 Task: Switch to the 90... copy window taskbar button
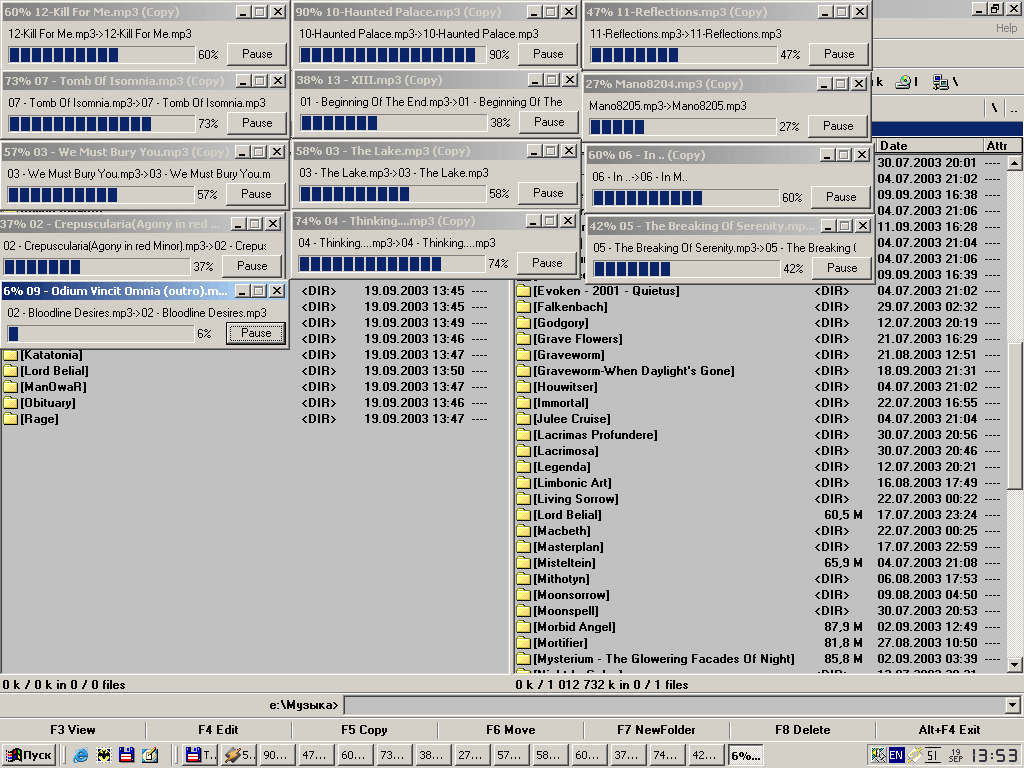click(x=277, y=755)
